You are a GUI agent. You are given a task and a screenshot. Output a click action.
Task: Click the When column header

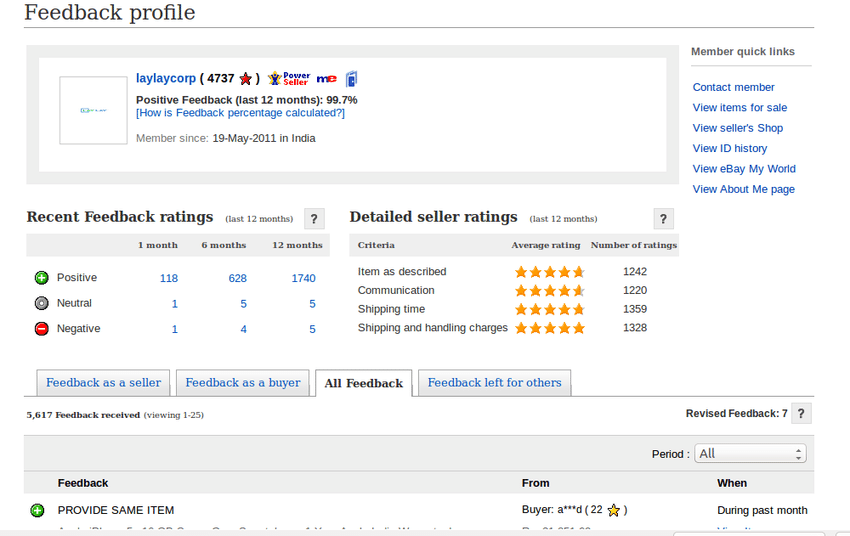pos(732,483)
